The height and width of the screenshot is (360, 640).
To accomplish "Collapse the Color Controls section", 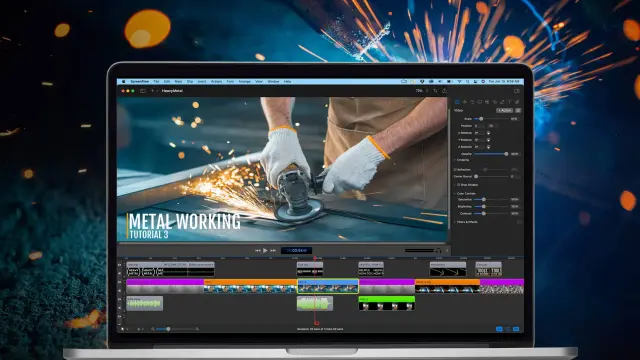I will [455, 193].
